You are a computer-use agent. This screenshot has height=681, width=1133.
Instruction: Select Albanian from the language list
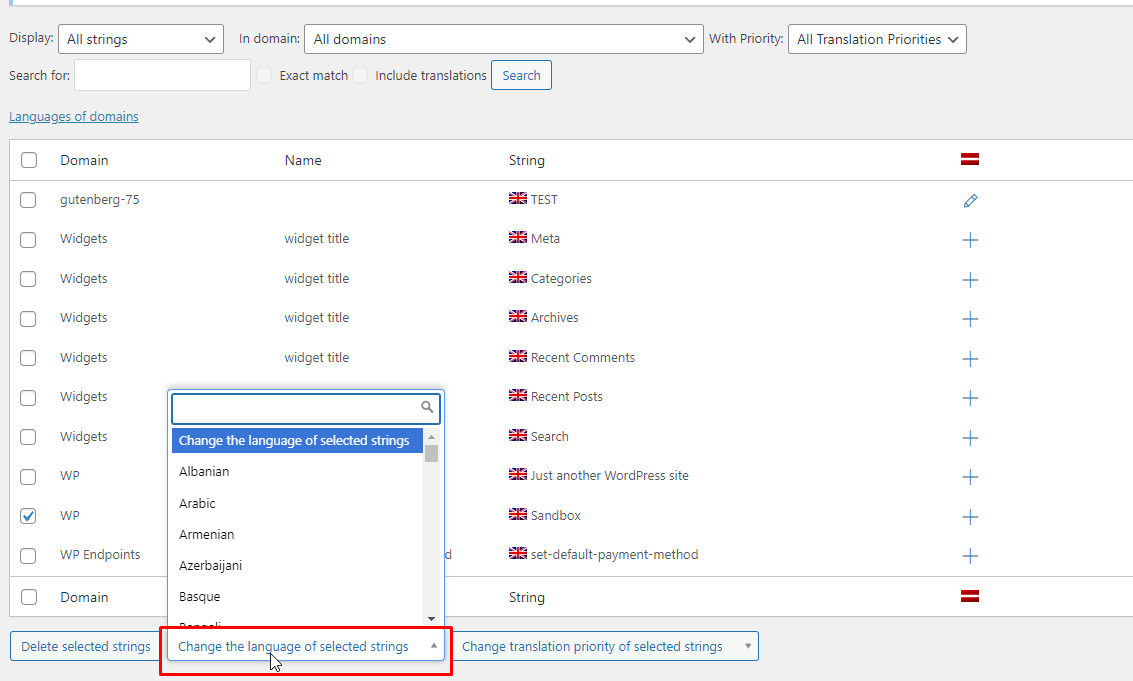(x=204, y=472)
